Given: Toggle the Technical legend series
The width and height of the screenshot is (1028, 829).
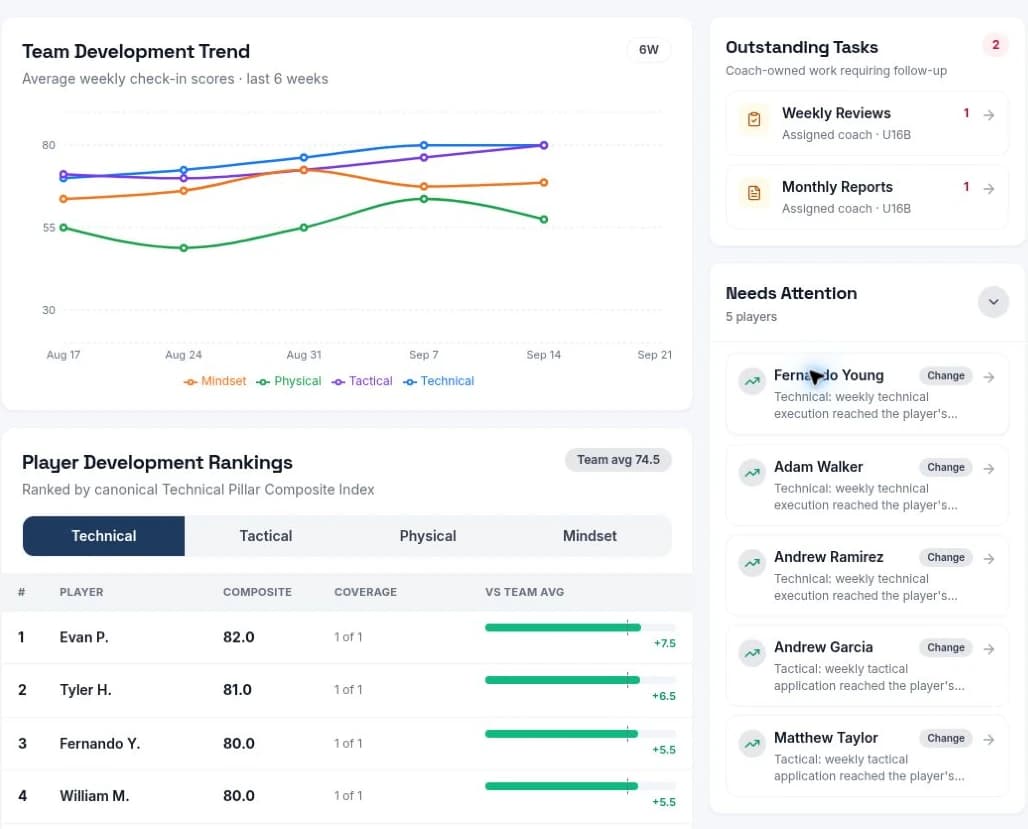Looking at the screenshot, I should [439, 381].
